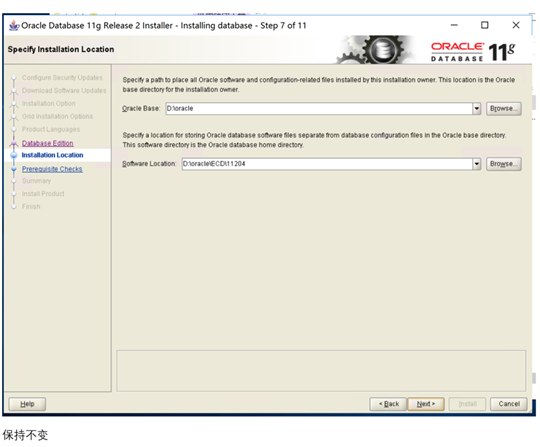
Task: Click the empty message area at bottom
Action: tap(321, 371)
